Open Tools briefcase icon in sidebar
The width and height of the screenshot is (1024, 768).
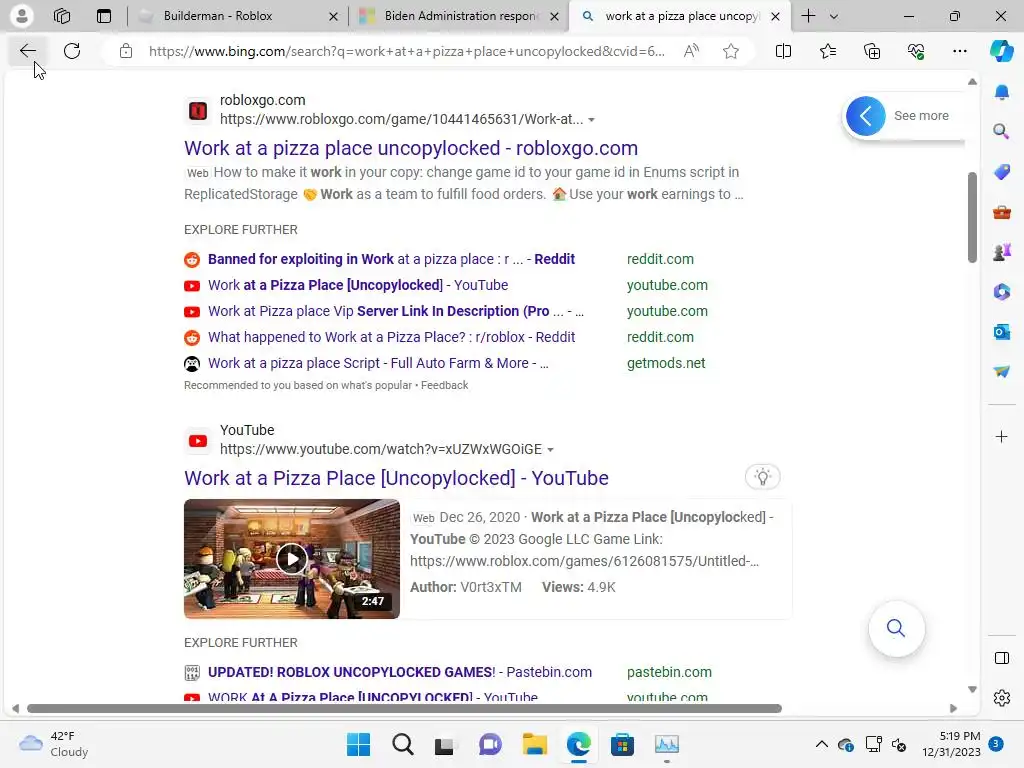coord(1001,212)
